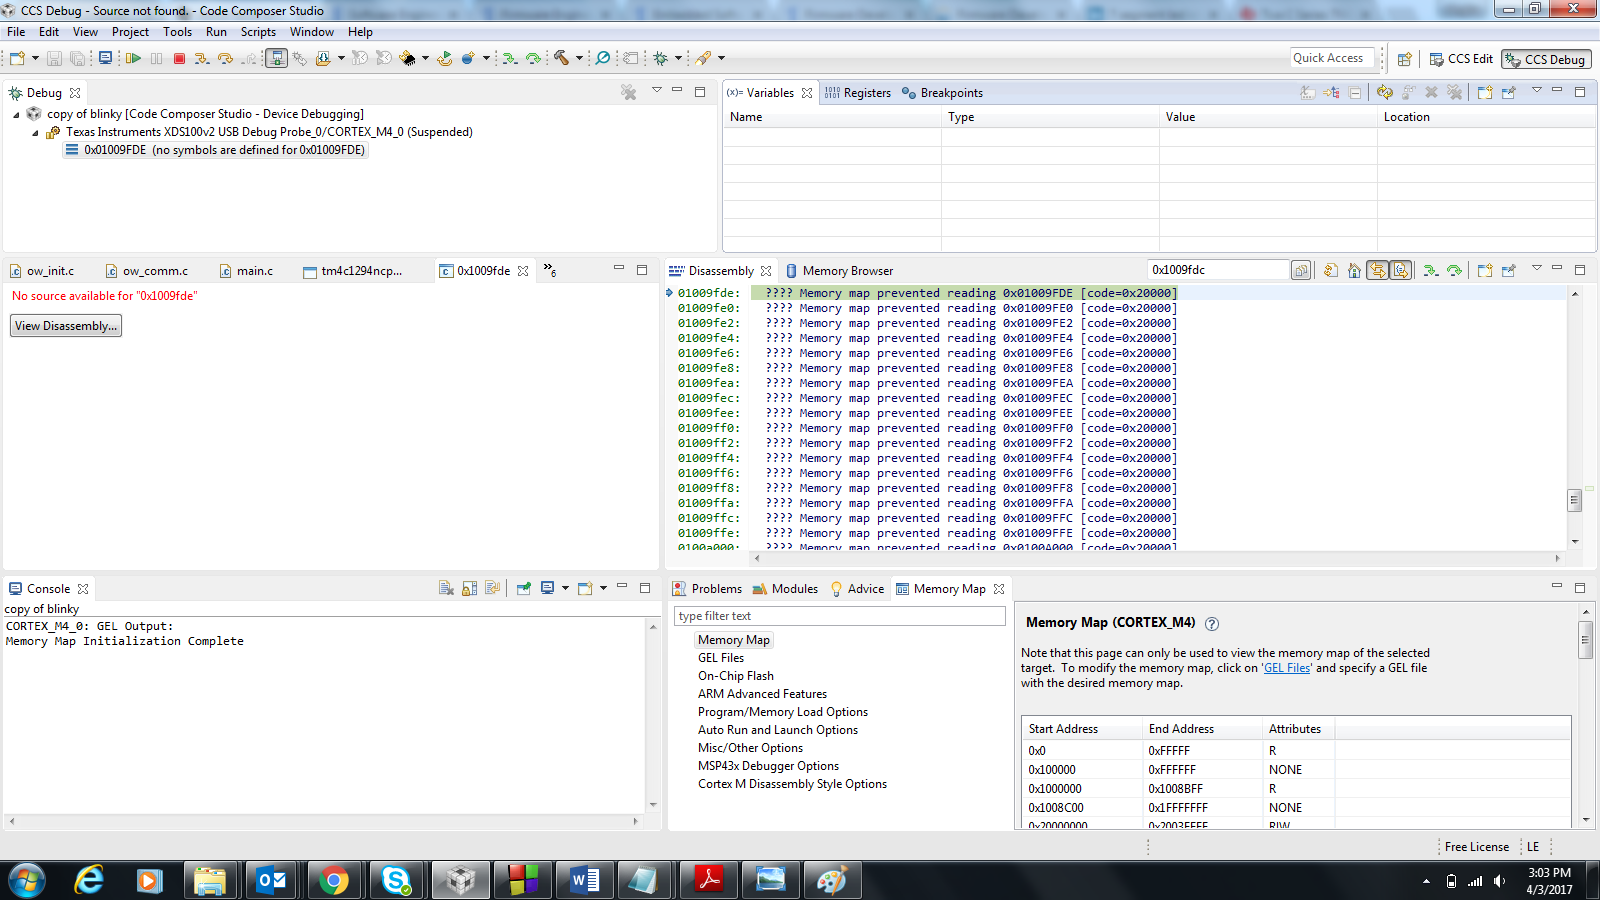Click the Pin Console icon
Image resolution: width=1600 pixels, height=900 pixels.
tap(524, 588)
